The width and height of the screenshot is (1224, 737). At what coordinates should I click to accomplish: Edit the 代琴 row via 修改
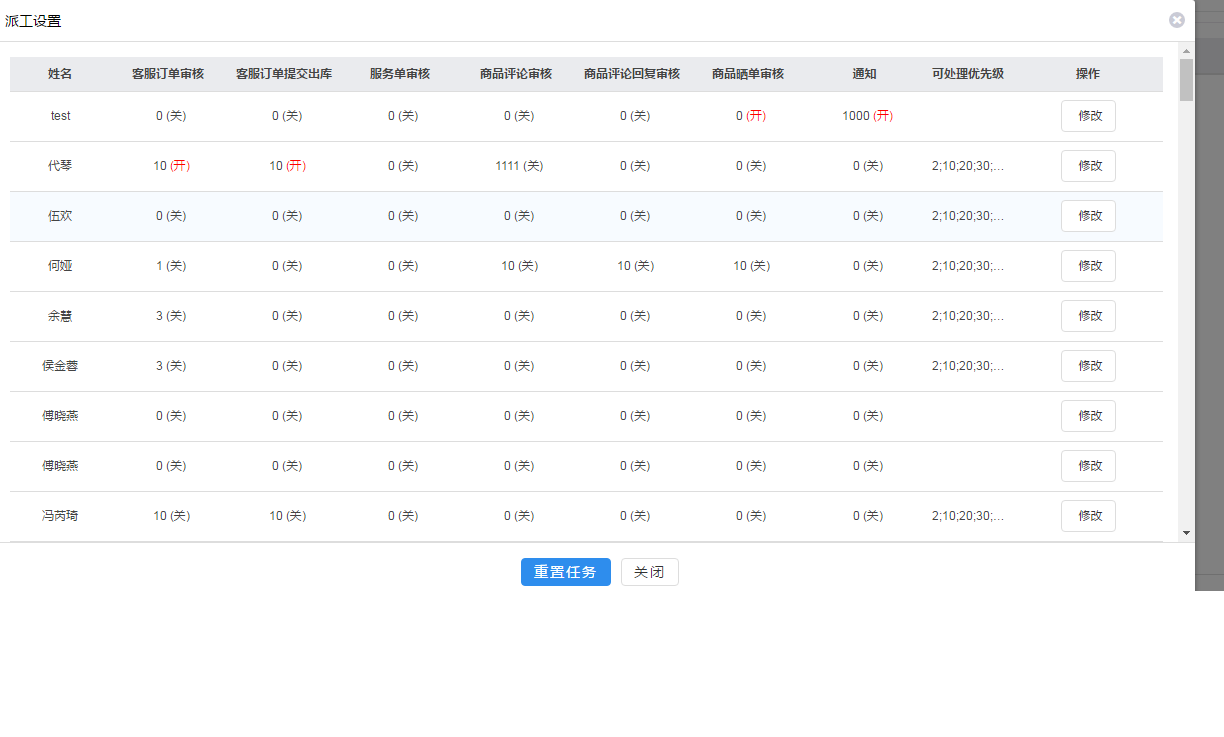pos(1088,166)
